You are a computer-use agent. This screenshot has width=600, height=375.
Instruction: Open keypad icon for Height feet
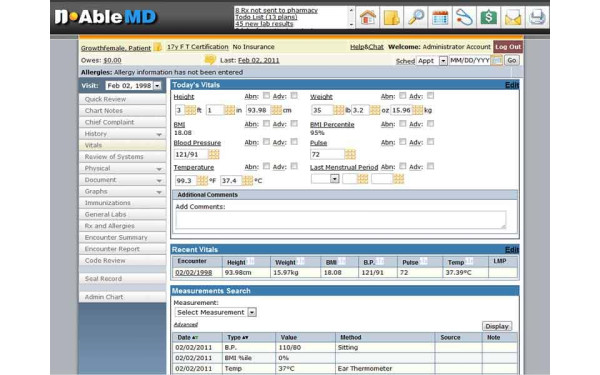point(190,110)
